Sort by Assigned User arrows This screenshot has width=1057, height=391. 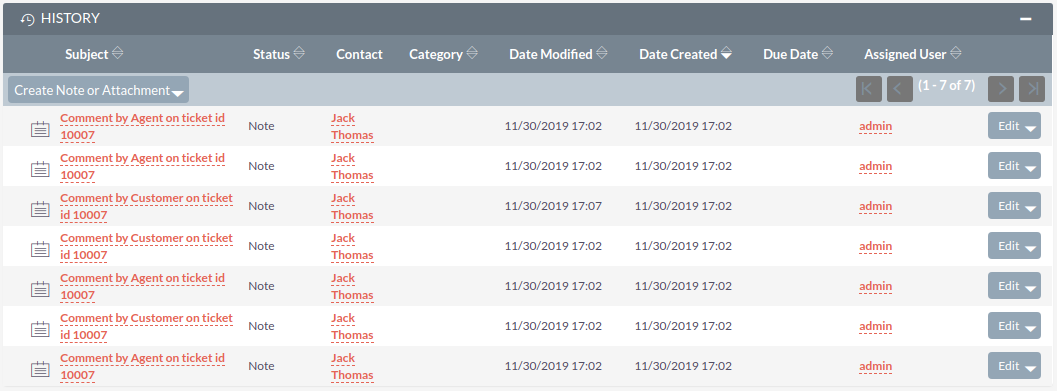click(x=955, y=53)
